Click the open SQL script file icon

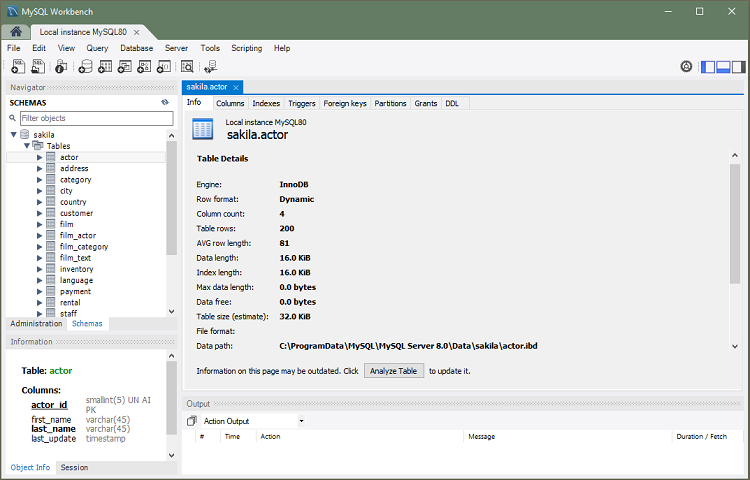pyautogui.click(x=37, y=67)
